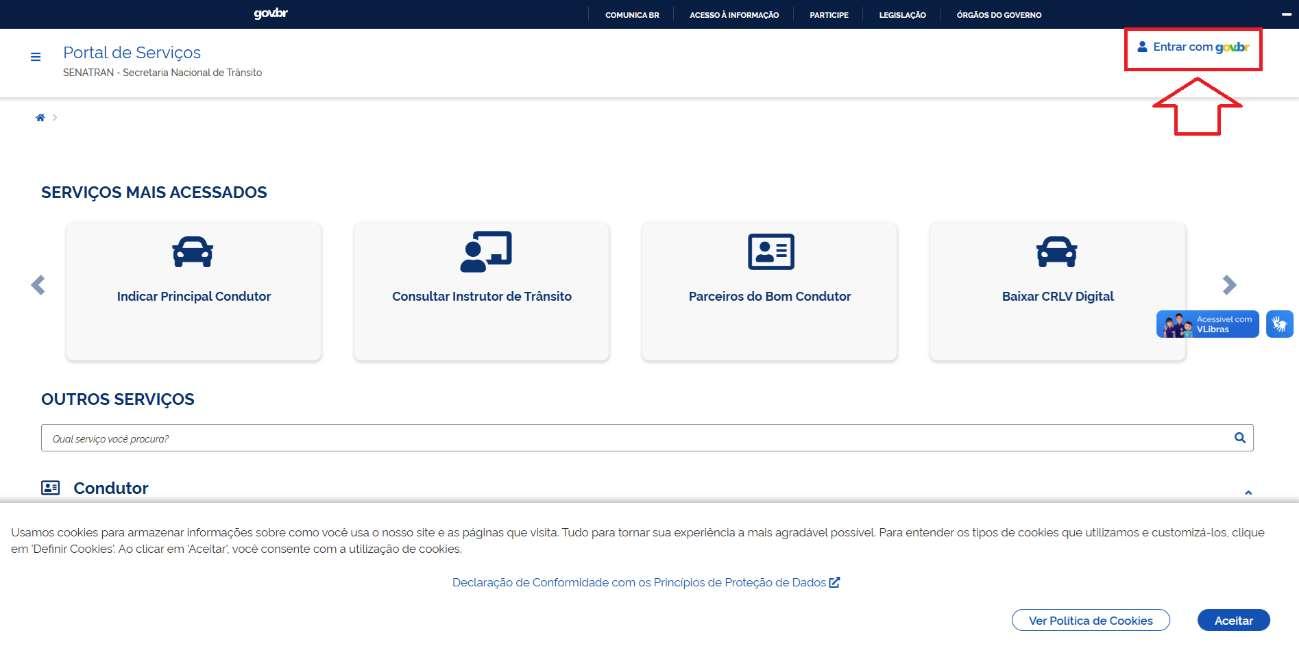The image size is (1299, 646).
Task: Collapse the Condutor section chevron
Action: [x=1248, y=493]
